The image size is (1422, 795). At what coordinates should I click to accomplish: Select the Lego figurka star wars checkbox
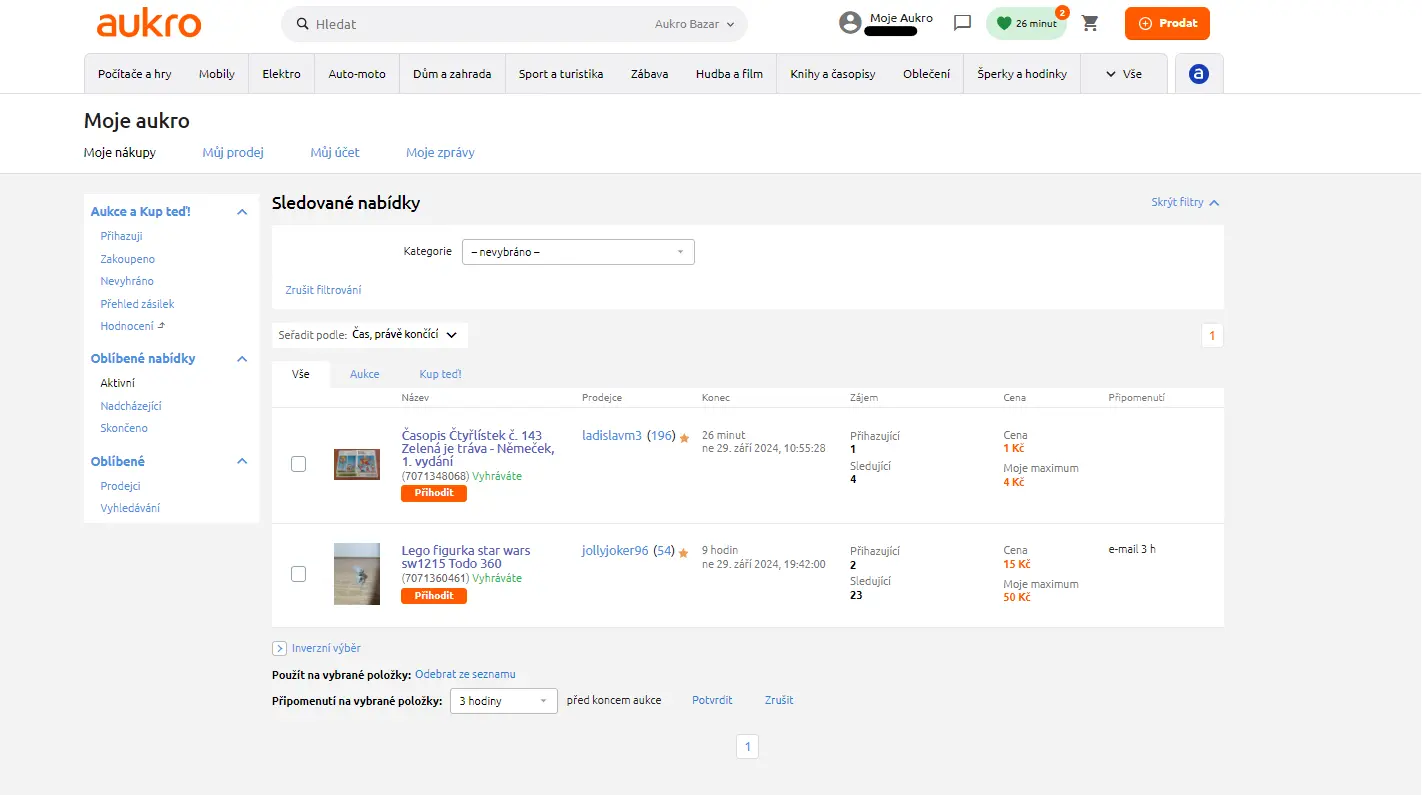click(x=298, y=574)
